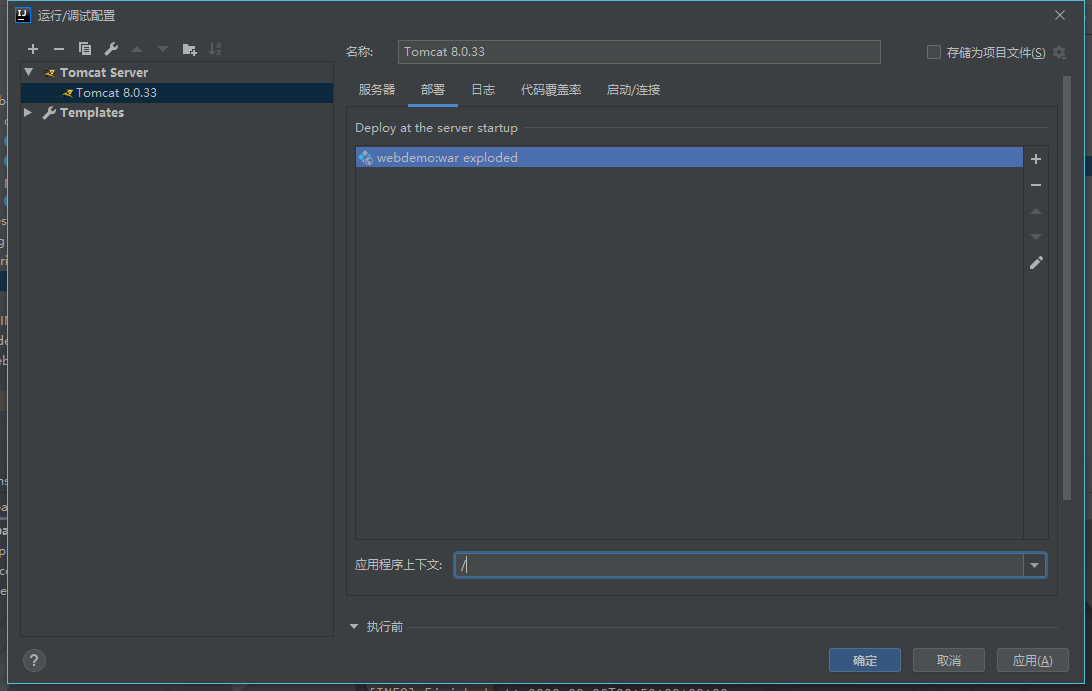Screen dimensions: 1092x691
Task: Add a deployment artifact with plus button
Action: pyautogui.click(x=1036, y=159)
